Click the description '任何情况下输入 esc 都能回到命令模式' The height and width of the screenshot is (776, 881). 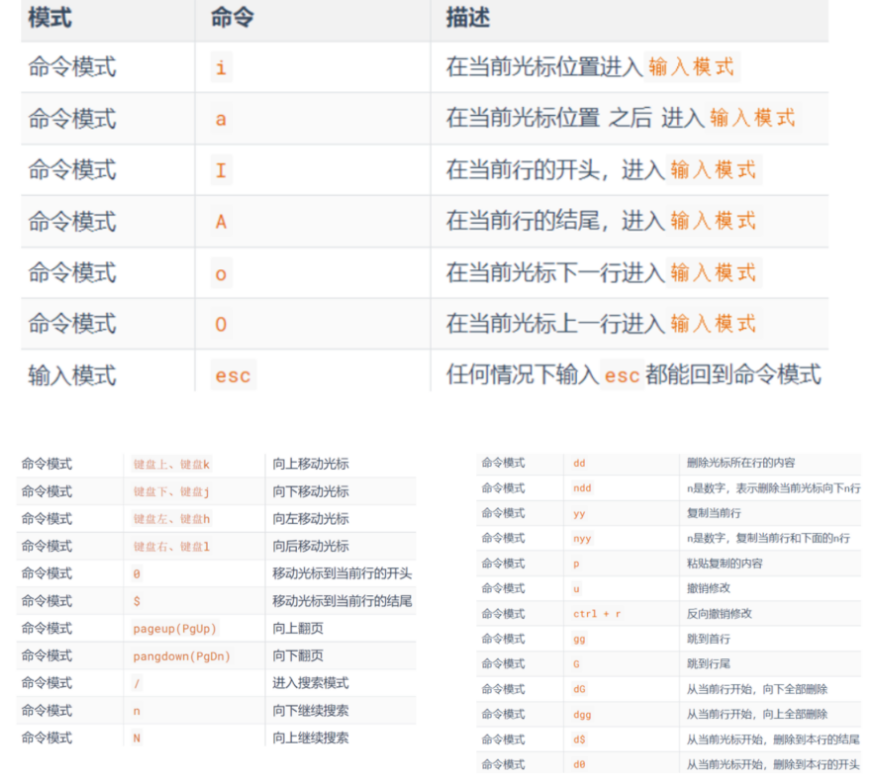point(634,374)
